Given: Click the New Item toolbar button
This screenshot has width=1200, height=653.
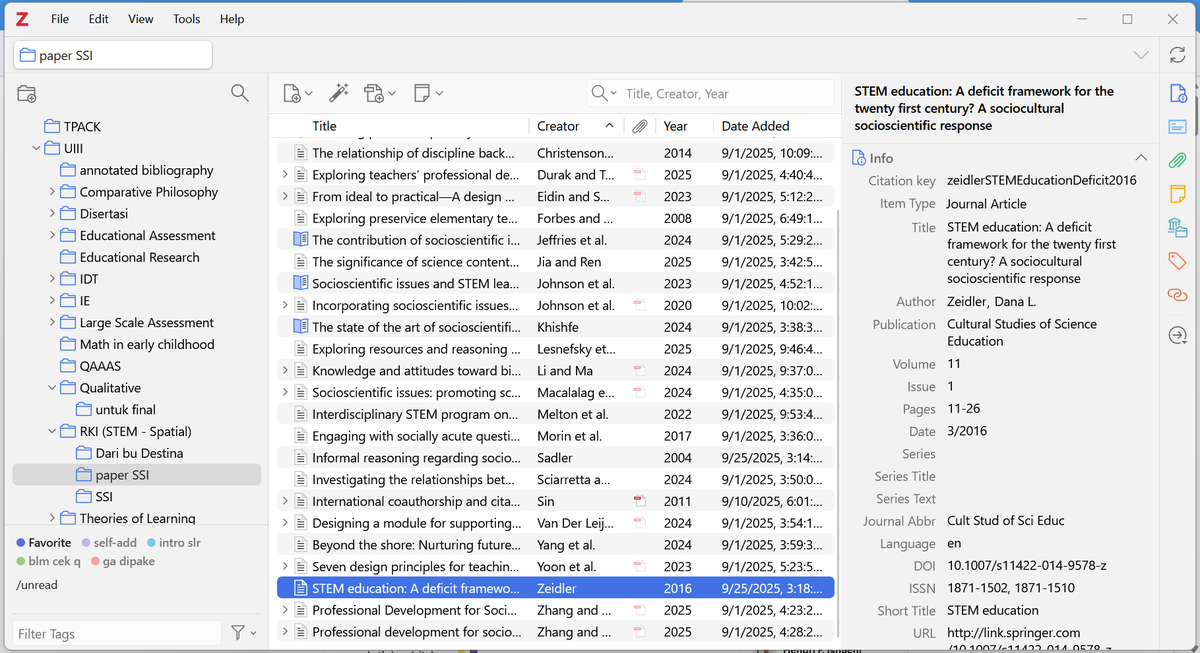Looking at the screenshot, I should (298, 93).
